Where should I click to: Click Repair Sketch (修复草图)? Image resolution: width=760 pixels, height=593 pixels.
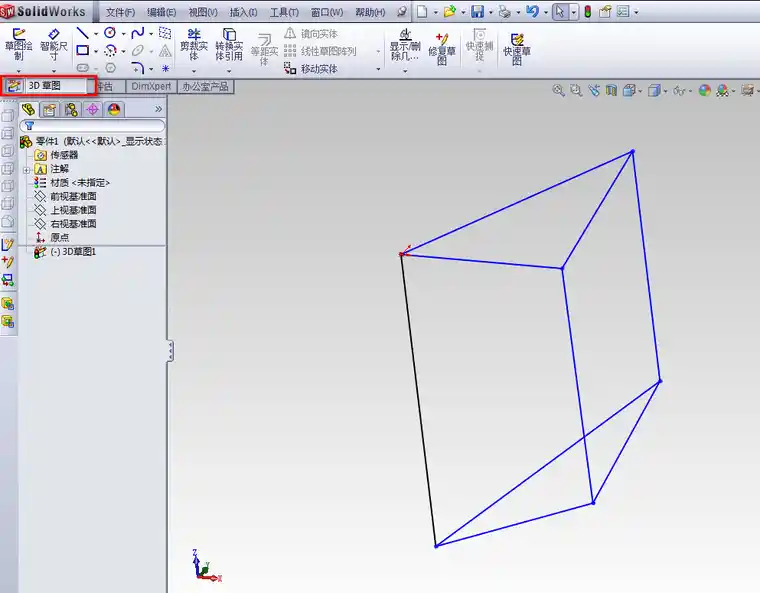442,48
